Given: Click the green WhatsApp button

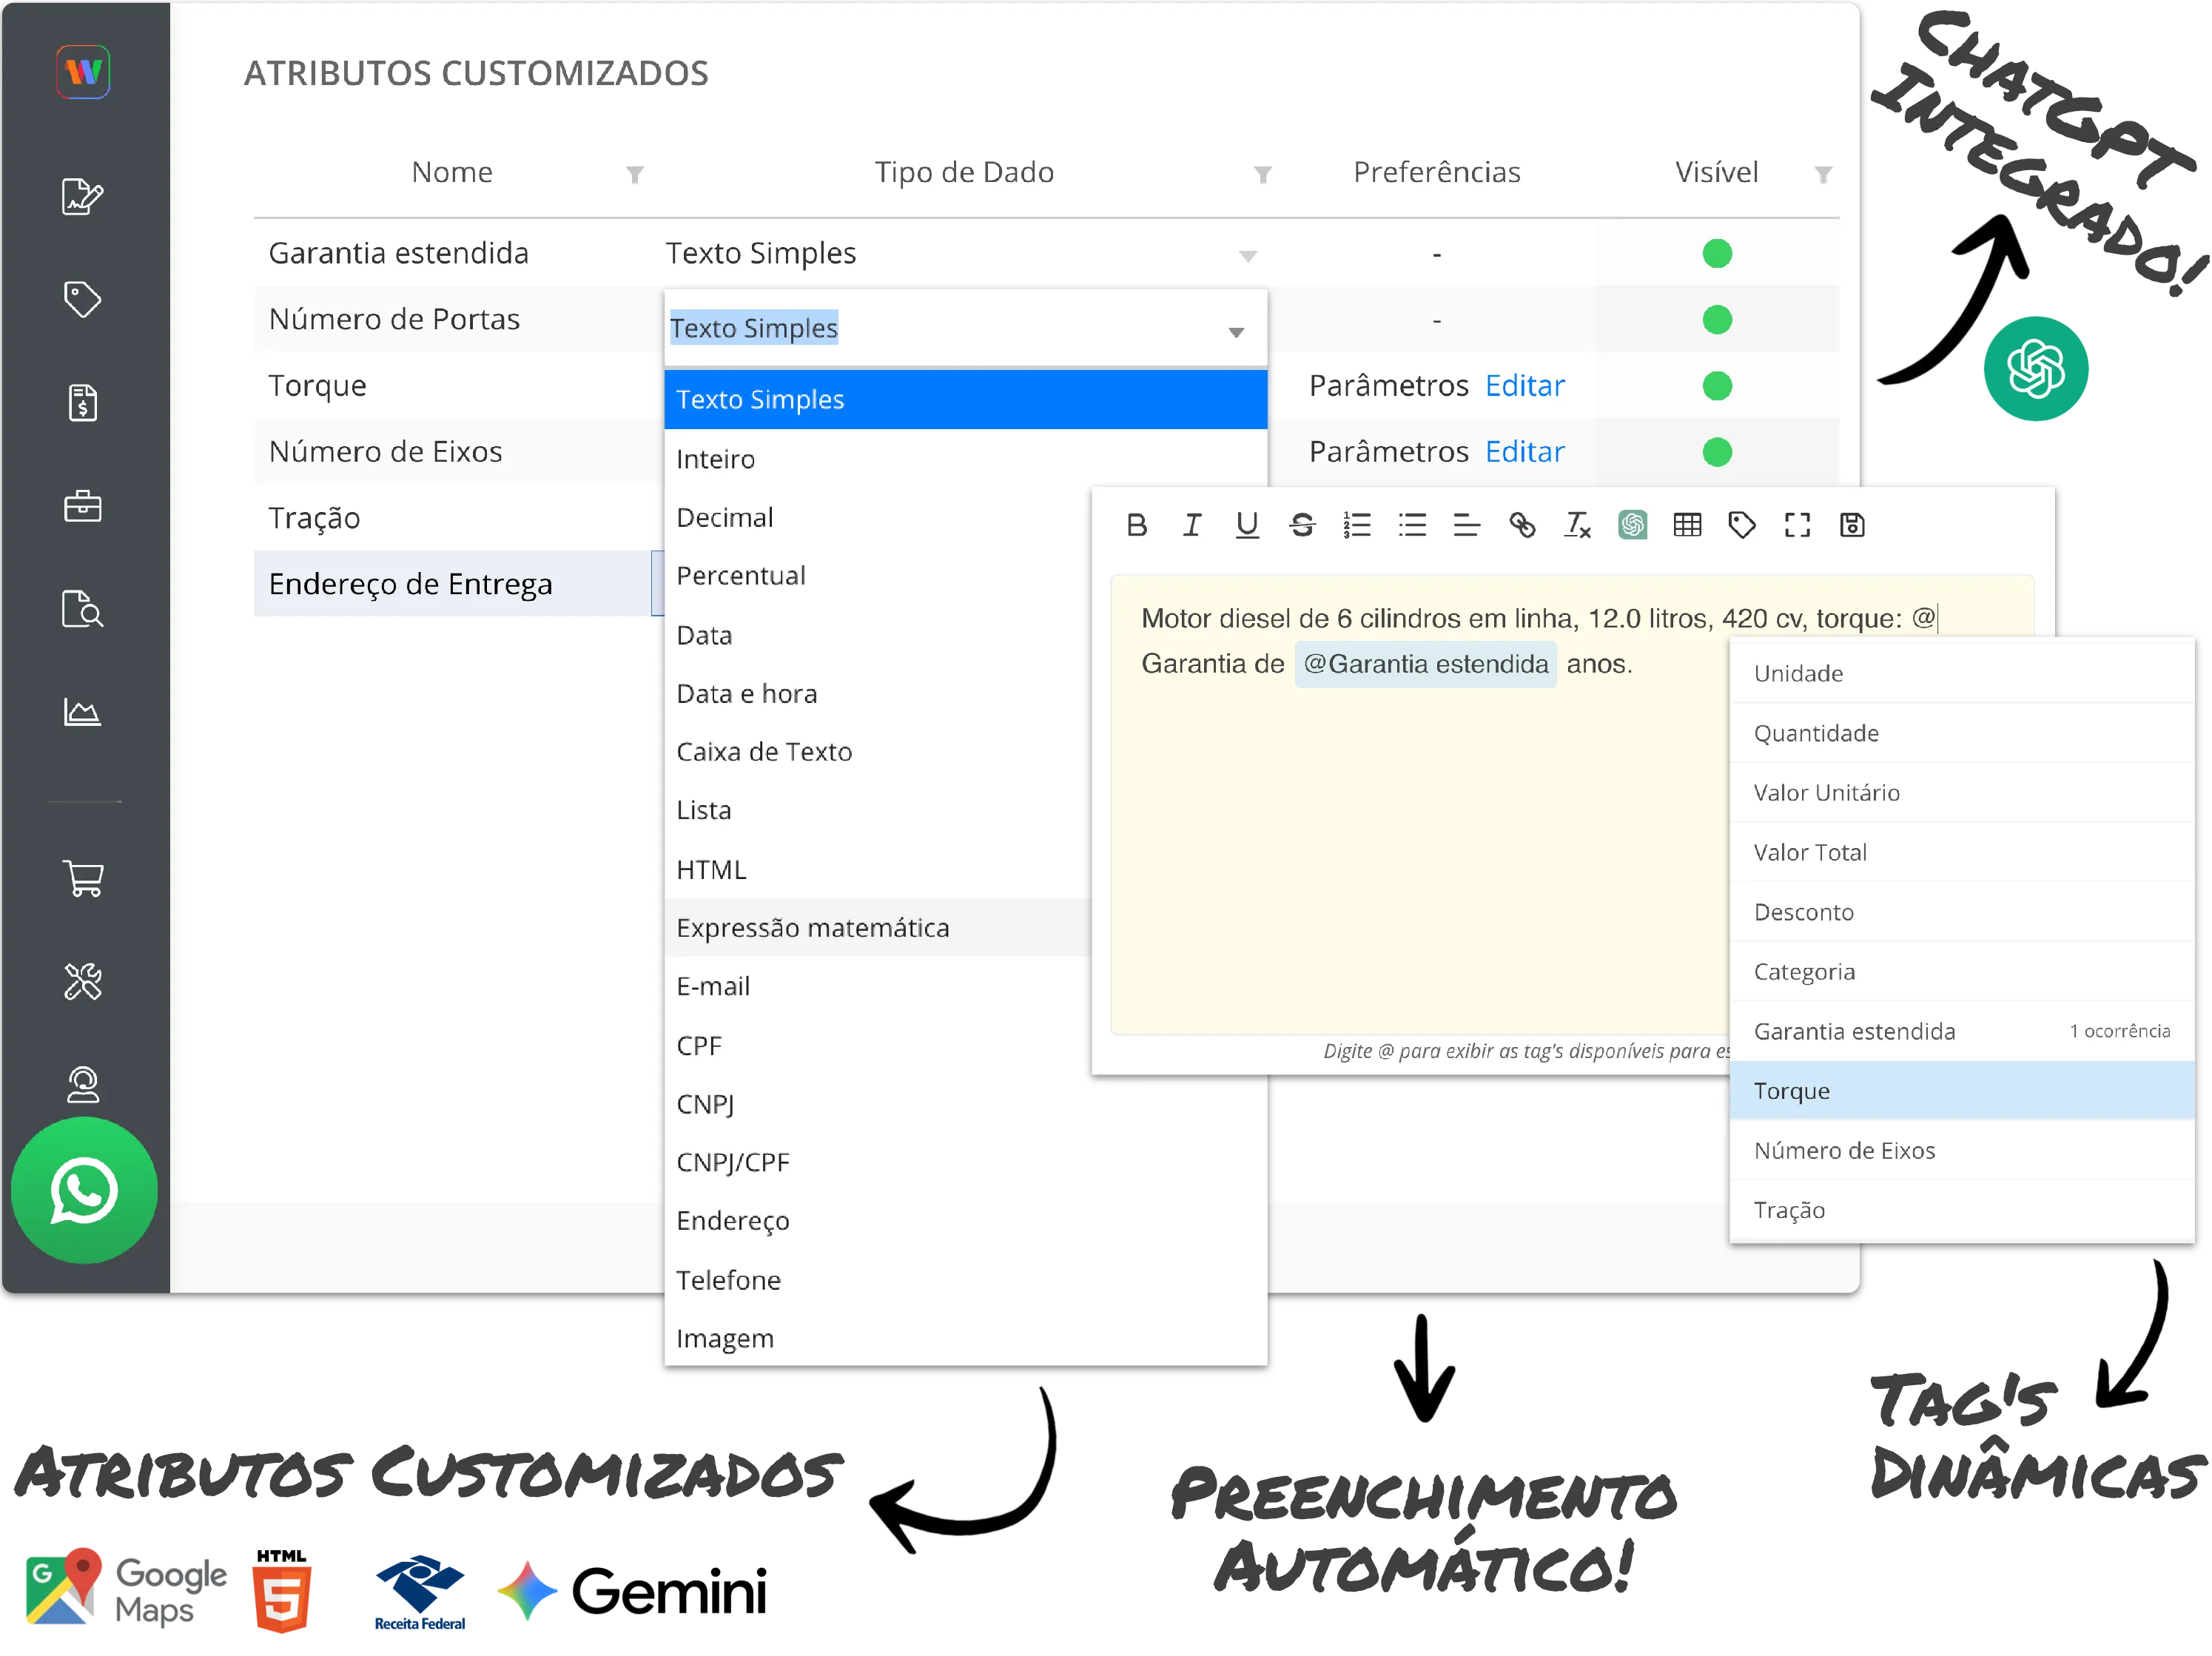Looking at the screenshot, I should [84, 1190].
